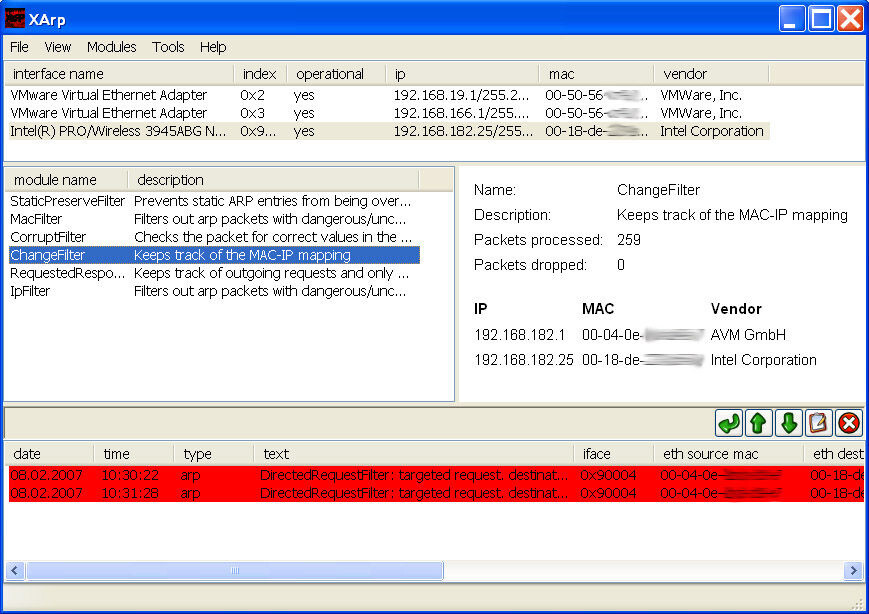Click the log's horizontal scrollbar thumb

click(x=235, y=571)
